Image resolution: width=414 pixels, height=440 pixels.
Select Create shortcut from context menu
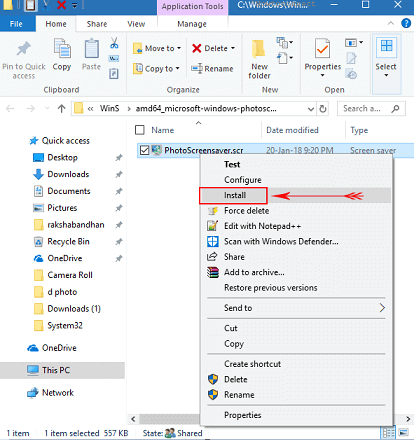coord(252,364)
